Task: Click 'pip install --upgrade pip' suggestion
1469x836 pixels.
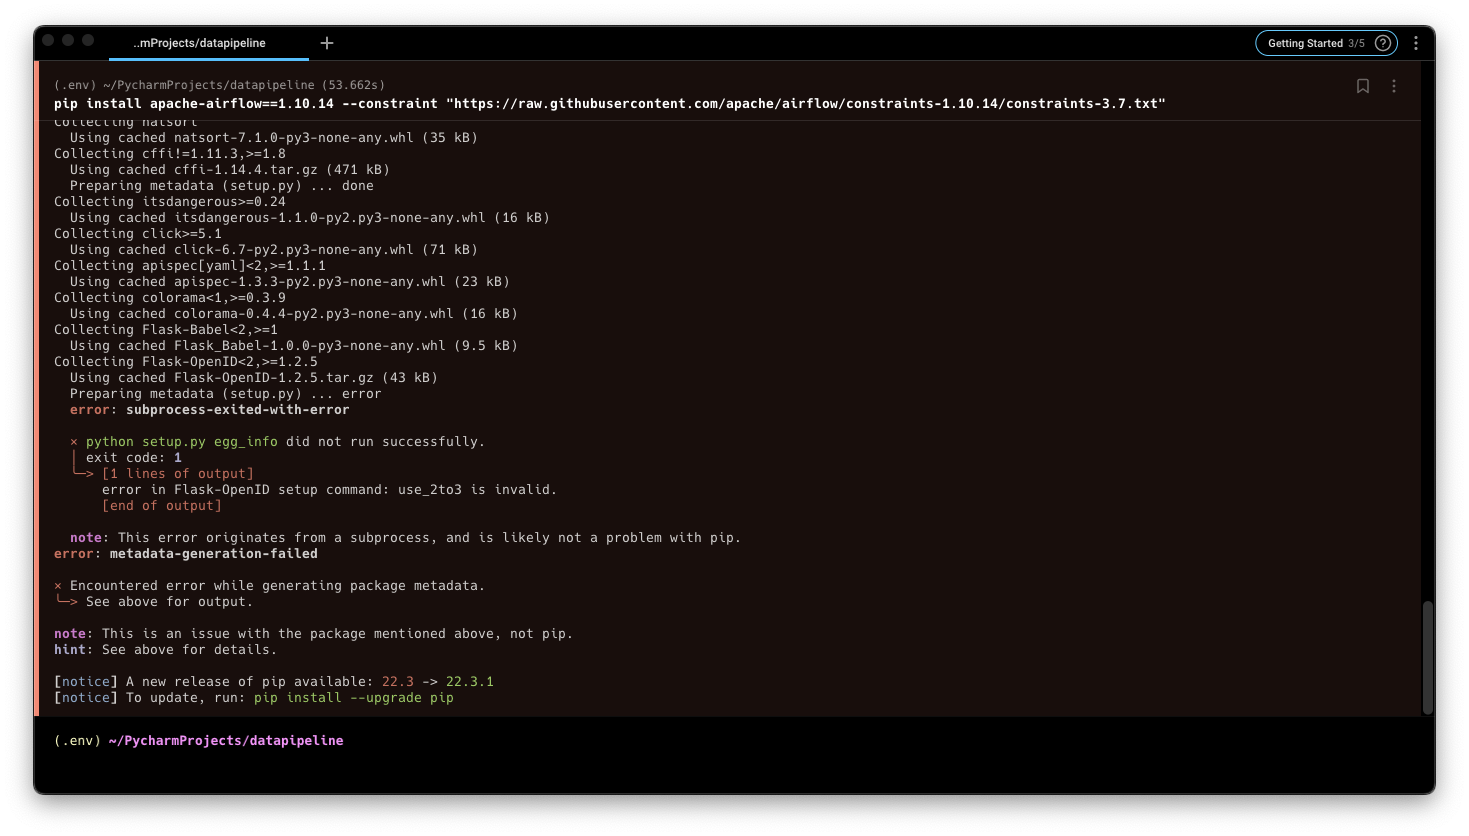Action: [x=354, y=698]
